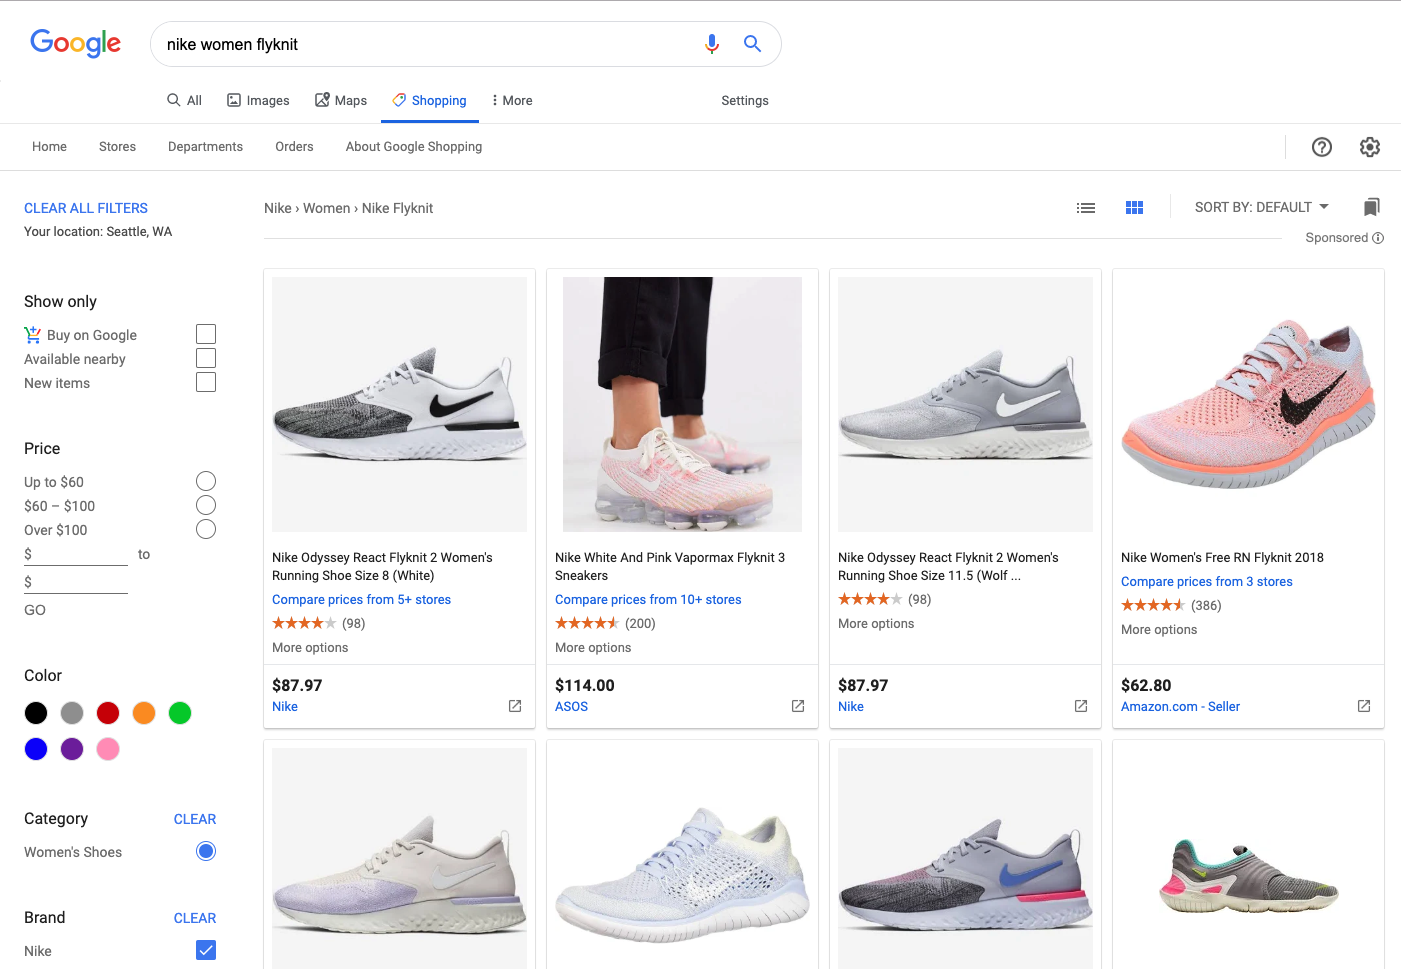1401x969 pixels.
Task: Open search Settings
Action: pyautogui.click(x=745, y=100)
